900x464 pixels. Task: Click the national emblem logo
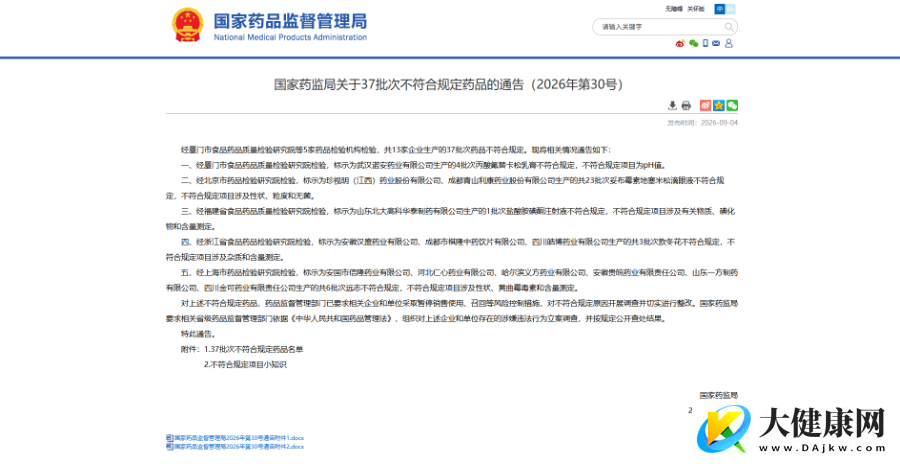coord(188,25)
